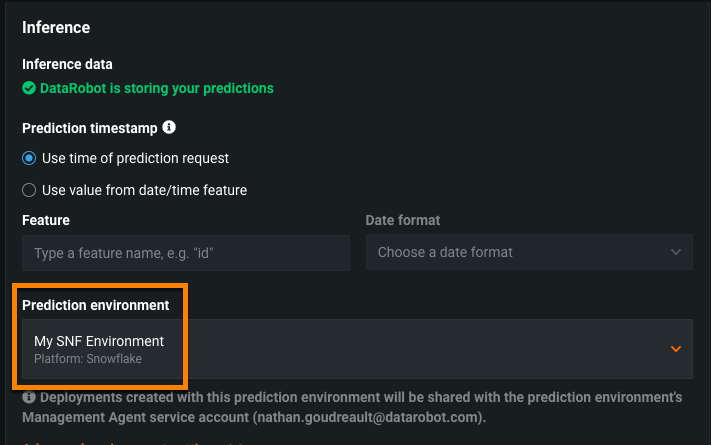The height and width of the screenshot is (445, 711).
Task: Click the info icon beside the deployments note
Action: (x=29, y=398)
